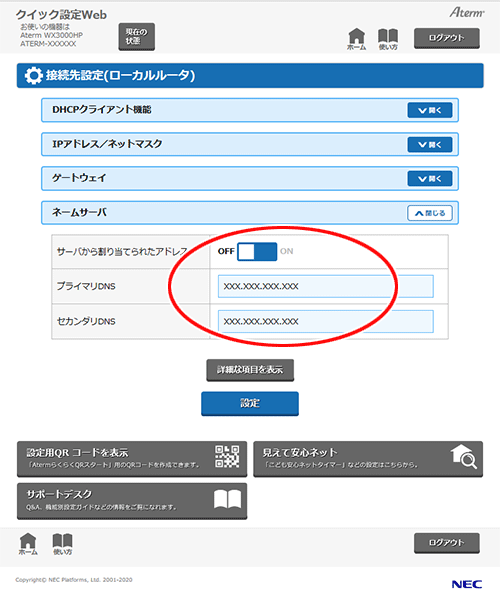The width and height of the screenshot is (500, 598).
Task: Focus the セカンダリDNS input field
Action: [x=326, y=321]
